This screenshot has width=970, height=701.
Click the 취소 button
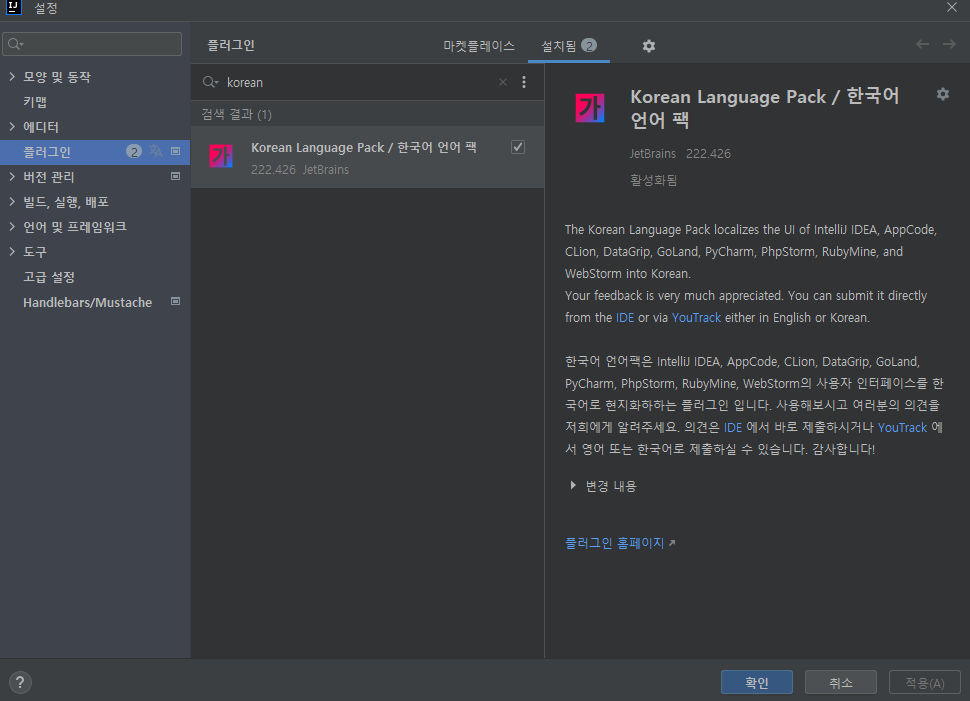[x=841, y=682]
